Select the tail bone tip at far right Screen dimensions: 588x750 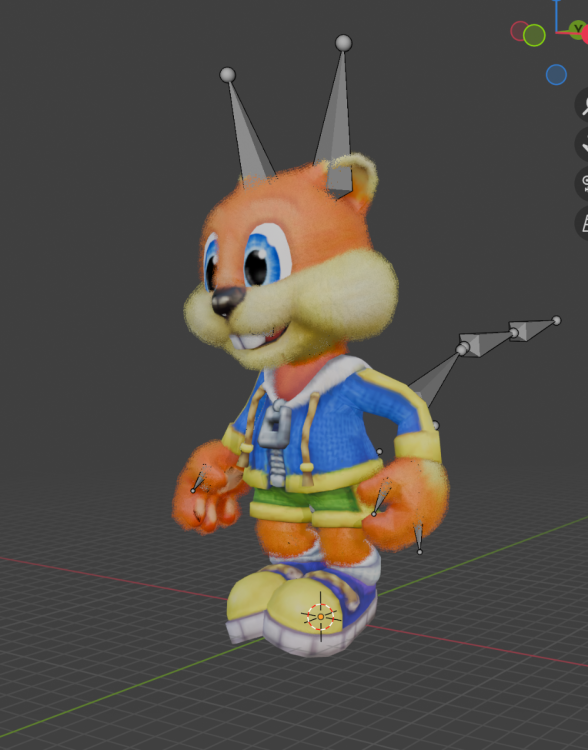(x=556, y=320)
